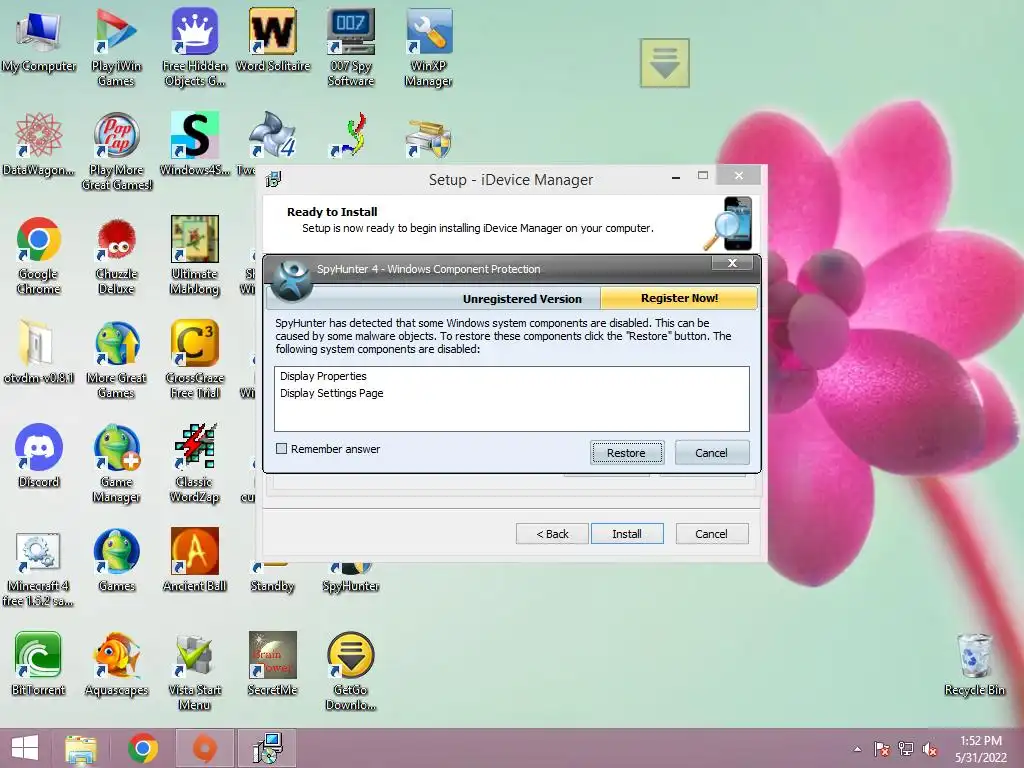Image resolution: width=1024 pixels, height=768 pixels.
Task: Launch Classic WordZap shortcut
Action: click(x=195, y=464)
